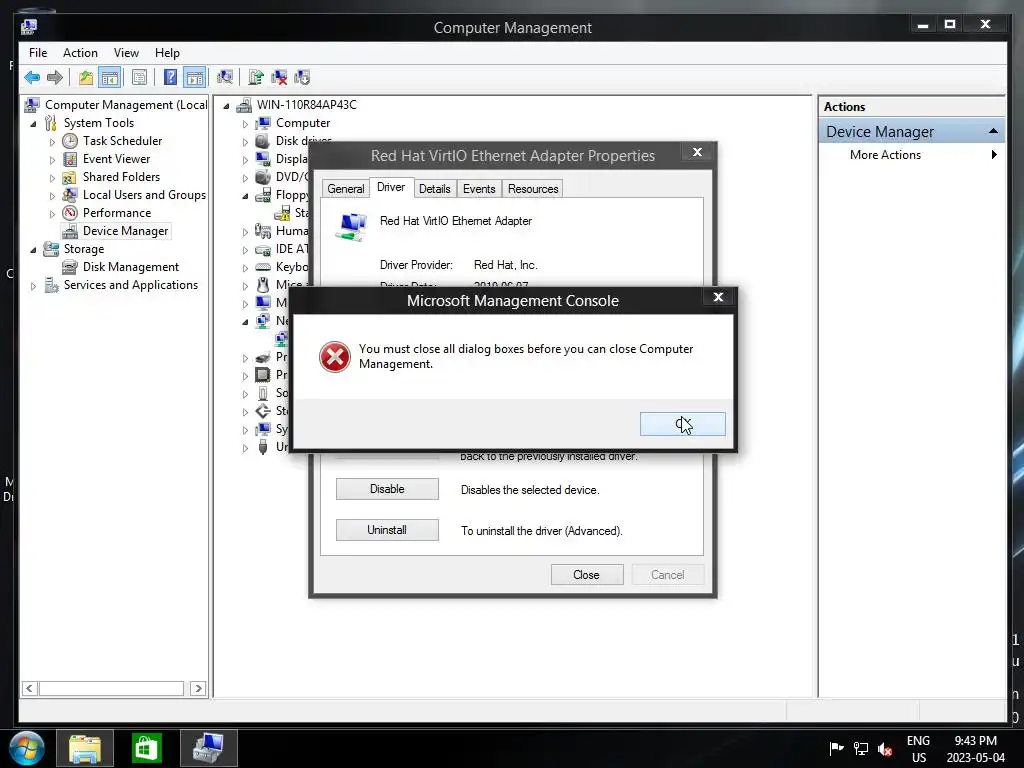
Task: Click the blue Help question mark icon
Action: coord(170,78)
